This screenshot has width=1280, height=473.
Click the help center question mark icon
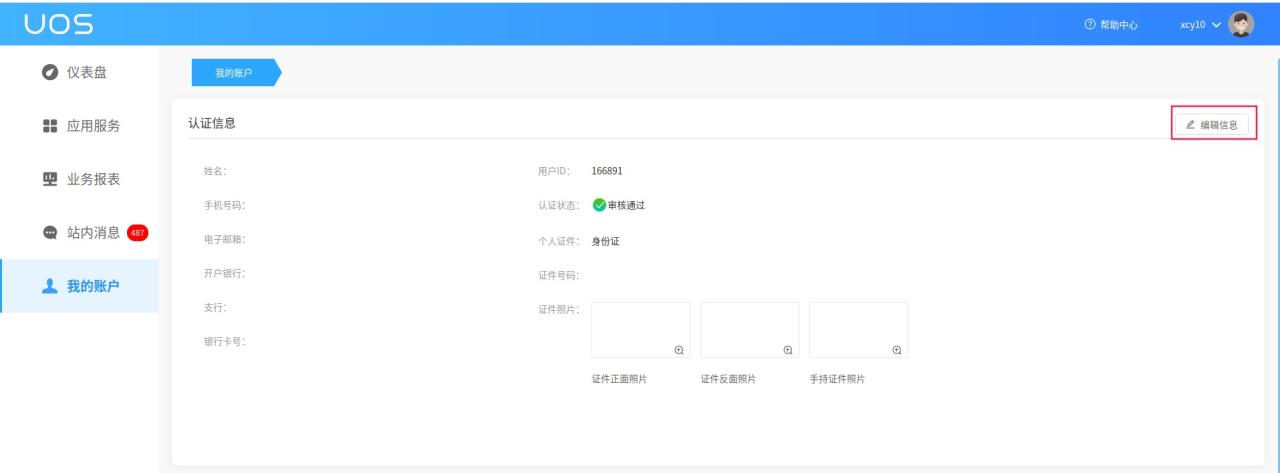point(1091,25)
